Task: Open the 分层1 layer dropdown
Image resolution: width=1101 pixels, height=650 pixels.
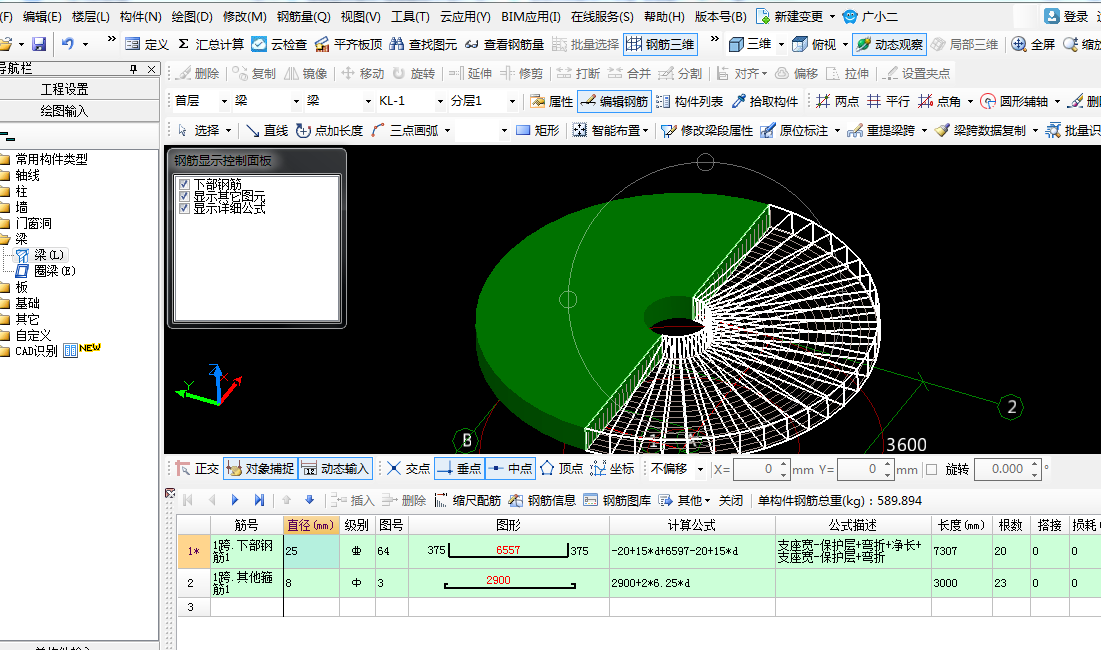Action: (512, 102)
